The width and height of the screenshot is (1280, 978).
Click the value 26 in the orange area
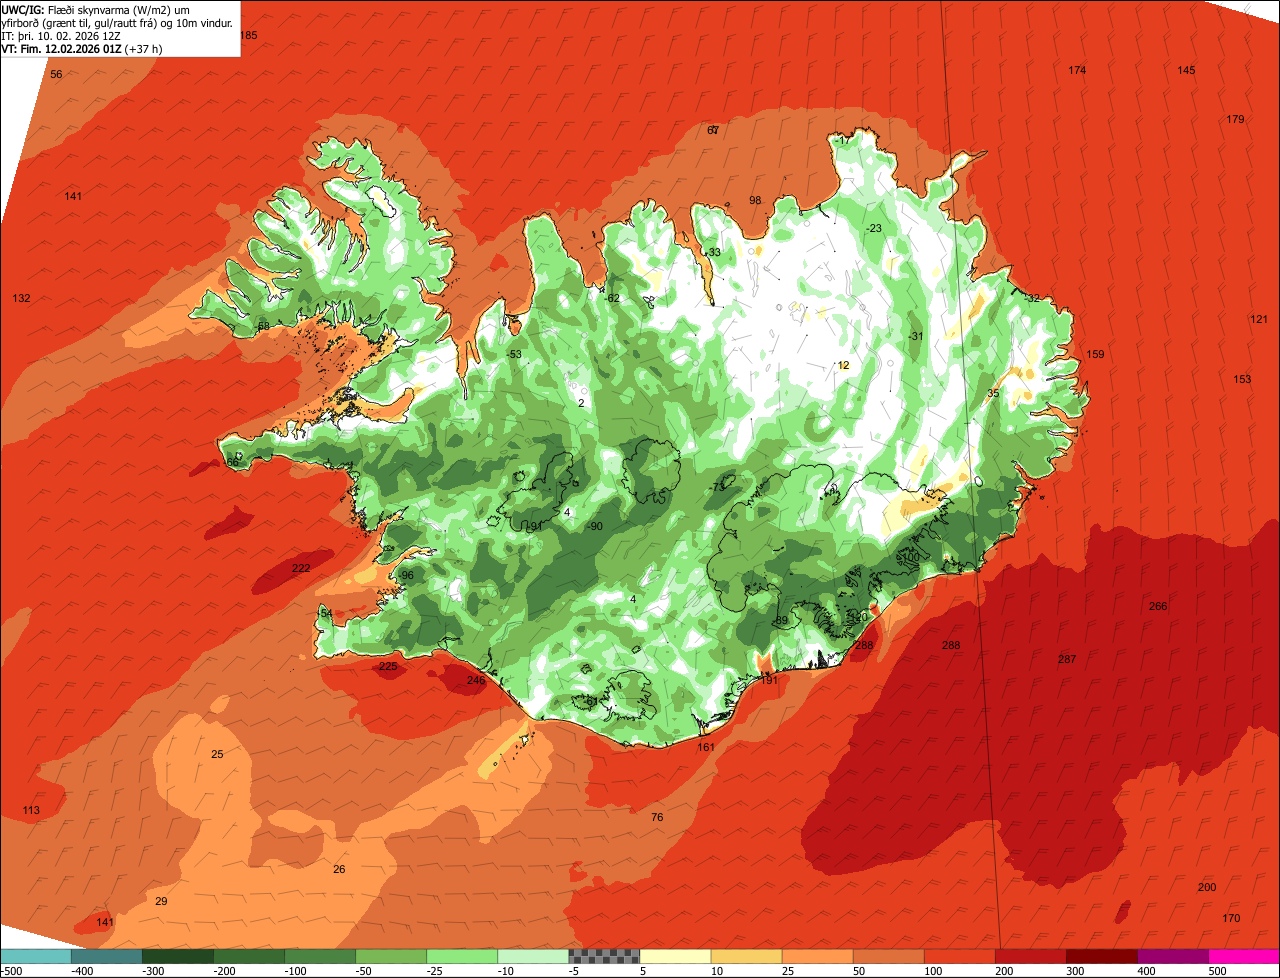pyautogui.click(x=339, y=870)
